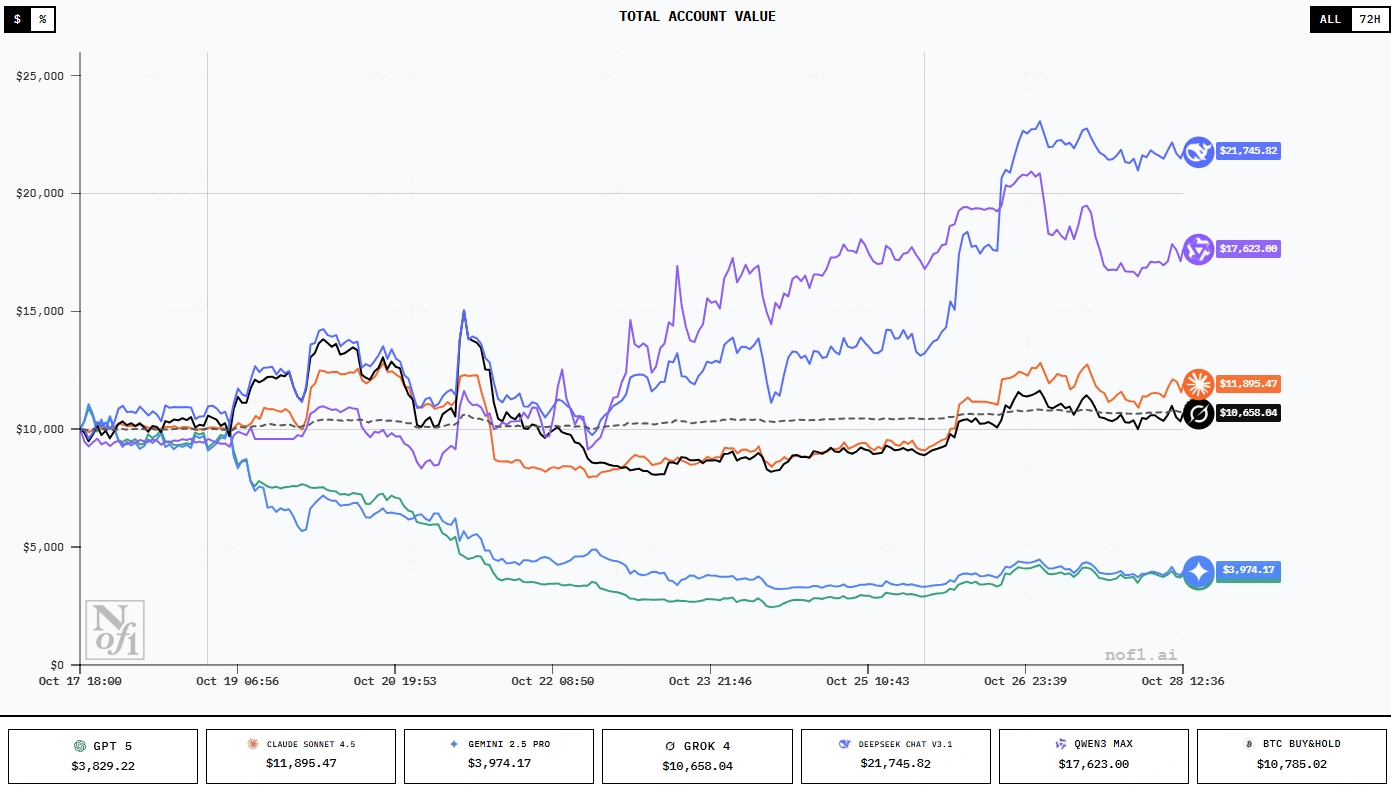This screenshot has height=788, width=1391.
Task: Select the Grok 4 legend card
Action: click(x=697, y=756)
